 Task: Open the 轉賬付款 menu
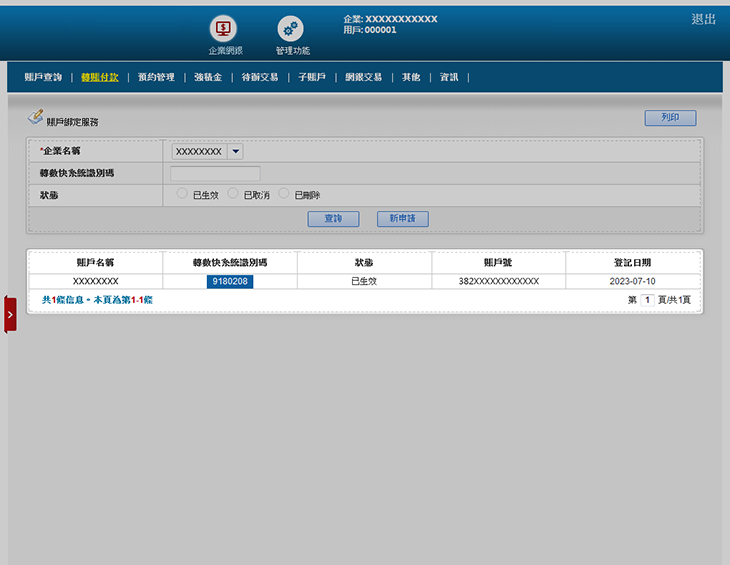pyautogui.click(x=100, y=77)
